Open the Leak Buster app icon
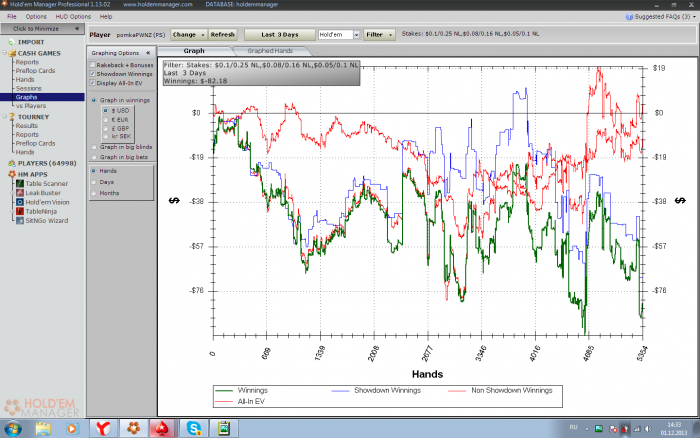 pyautogui.click(x=20, y=193)
